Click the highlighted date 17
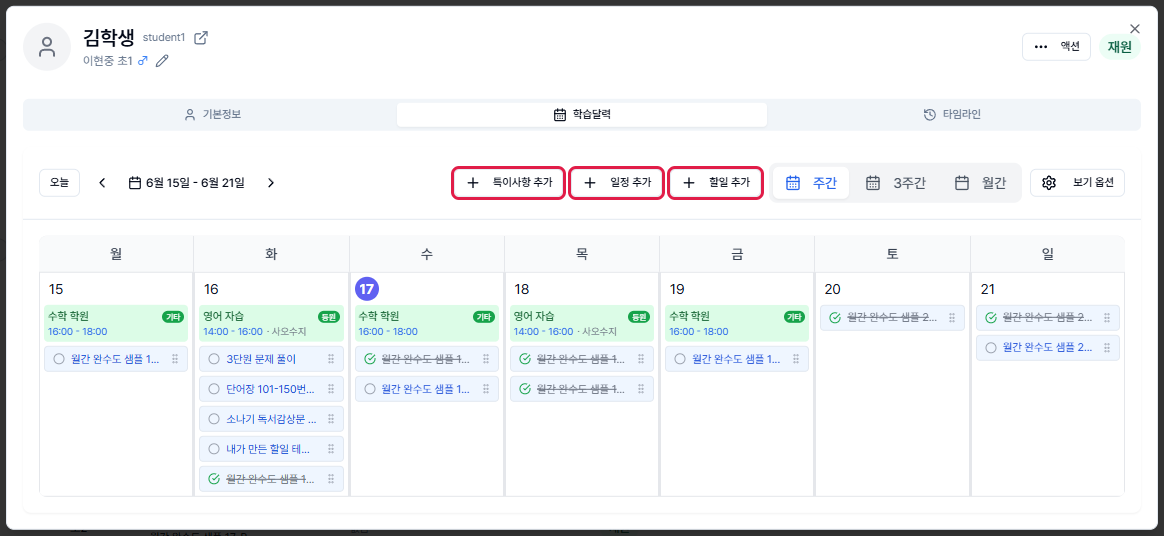This screenshot has width=1164, height=536. pyautogui.click(x=367, y=290)
